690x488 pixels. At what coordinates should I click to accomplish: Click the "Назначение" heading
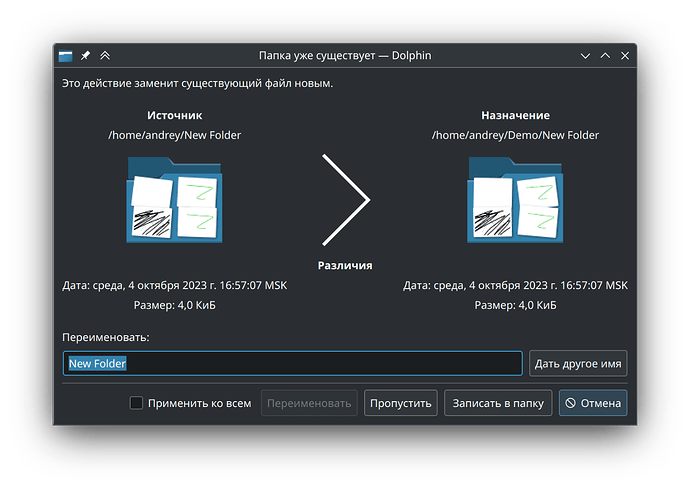pos(515,115)
